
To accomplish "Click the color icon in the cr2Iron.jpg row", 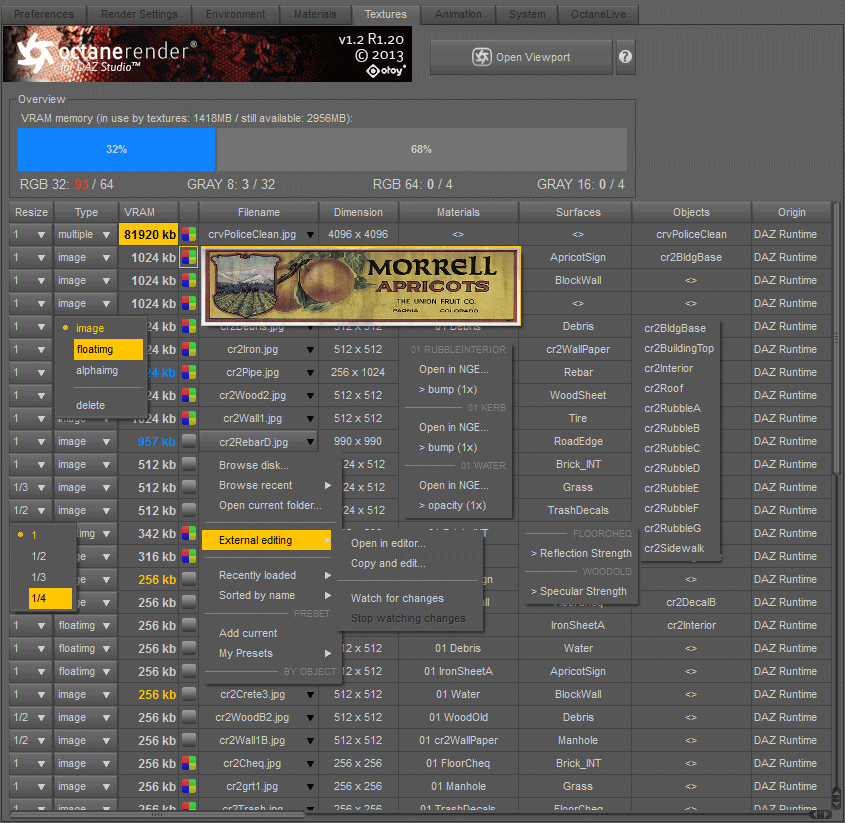I will (189, 349).
